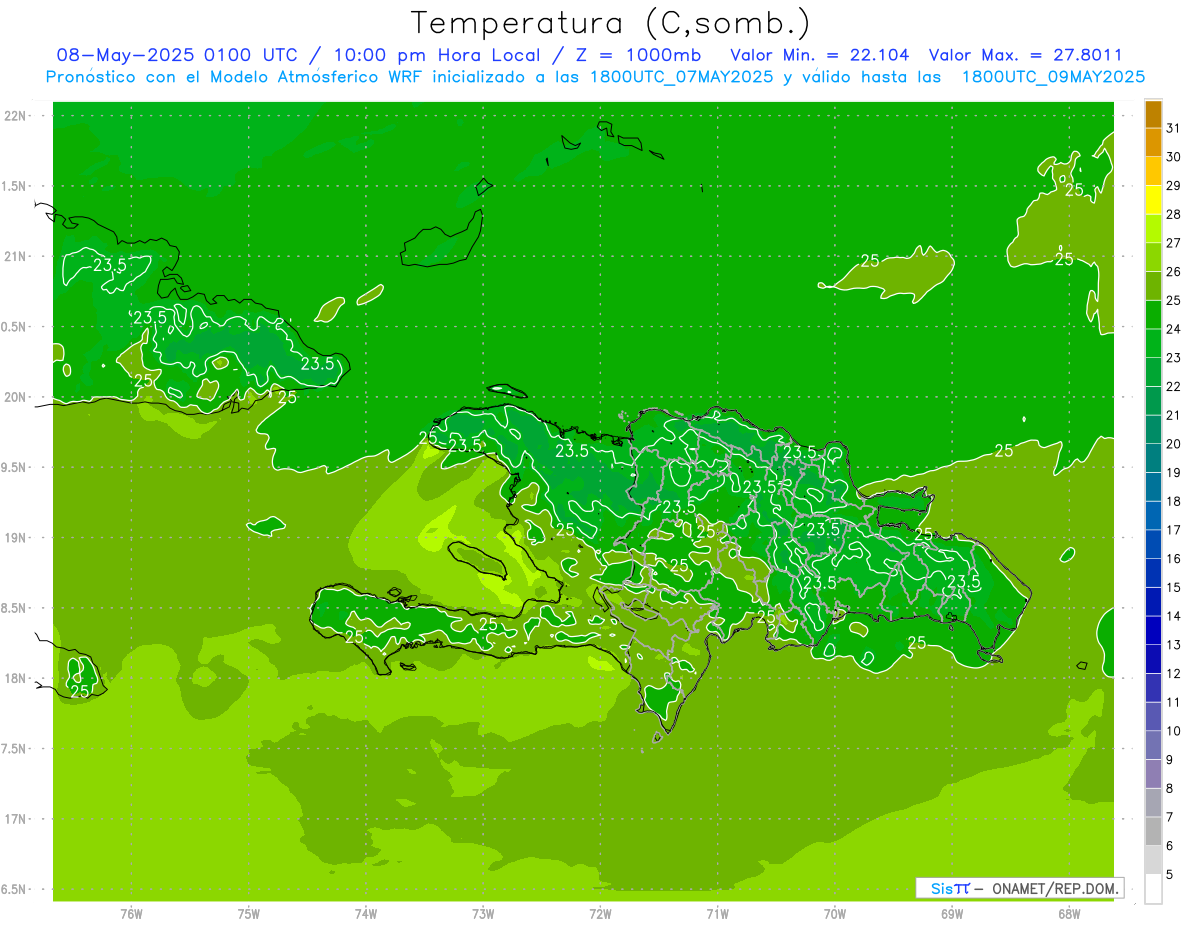This screenshot has width=1200, height=927.
Task: Click the "72W" longitude axis label
Action: coord(600,914)
